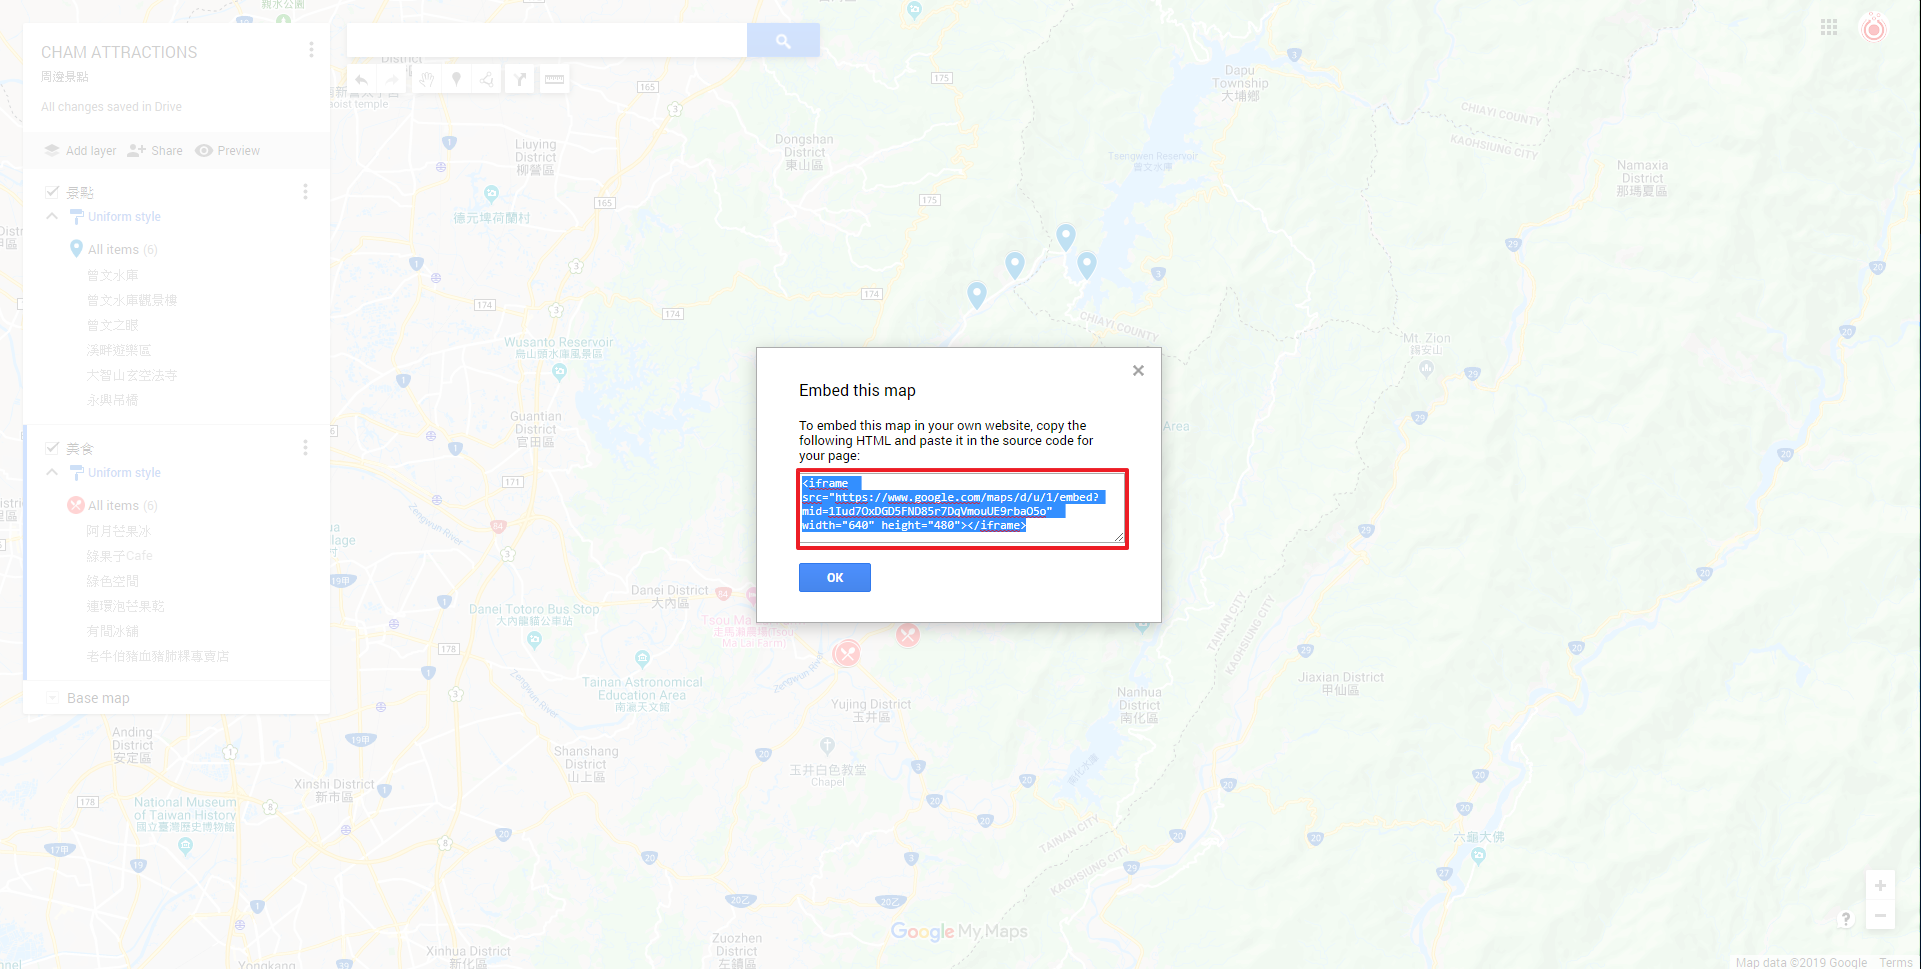
Task: Collapse the 景點 layer items list
Action: tap(52, 217)
